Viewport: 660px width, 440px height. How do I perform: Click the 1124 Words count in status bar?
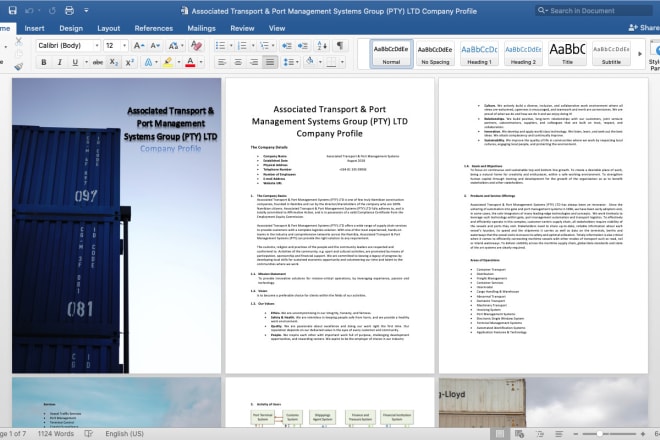click(56, 434)
